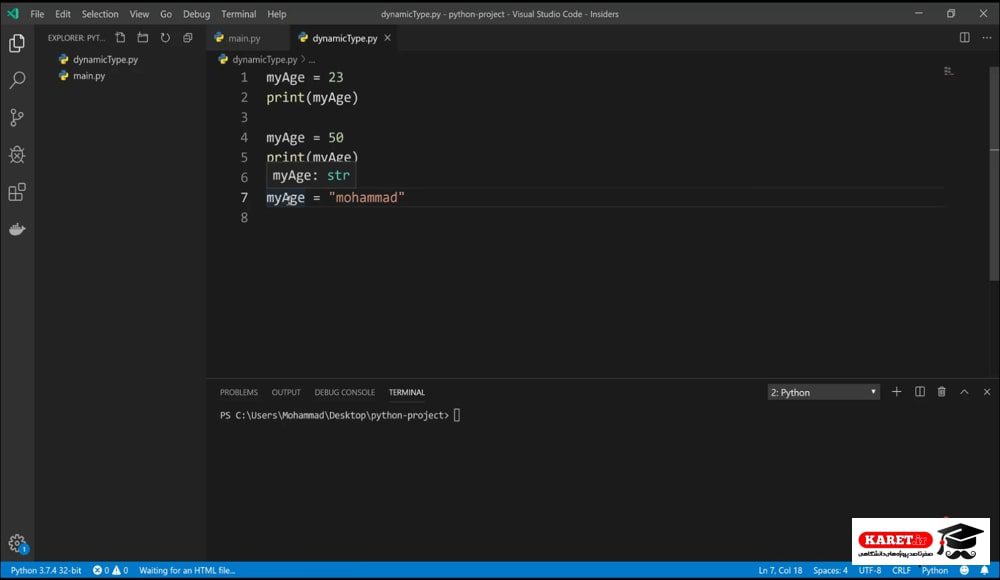Click the EXPLORER panel header title
The image size is (1000, 580).
click(76, 38)
